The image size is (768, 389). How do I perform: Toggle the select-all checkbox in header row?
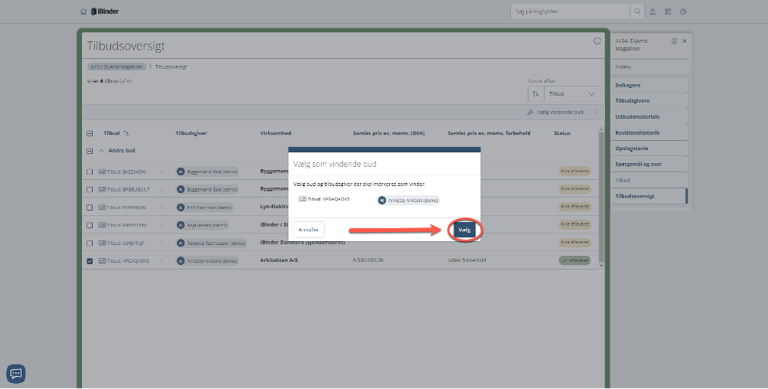90,133
